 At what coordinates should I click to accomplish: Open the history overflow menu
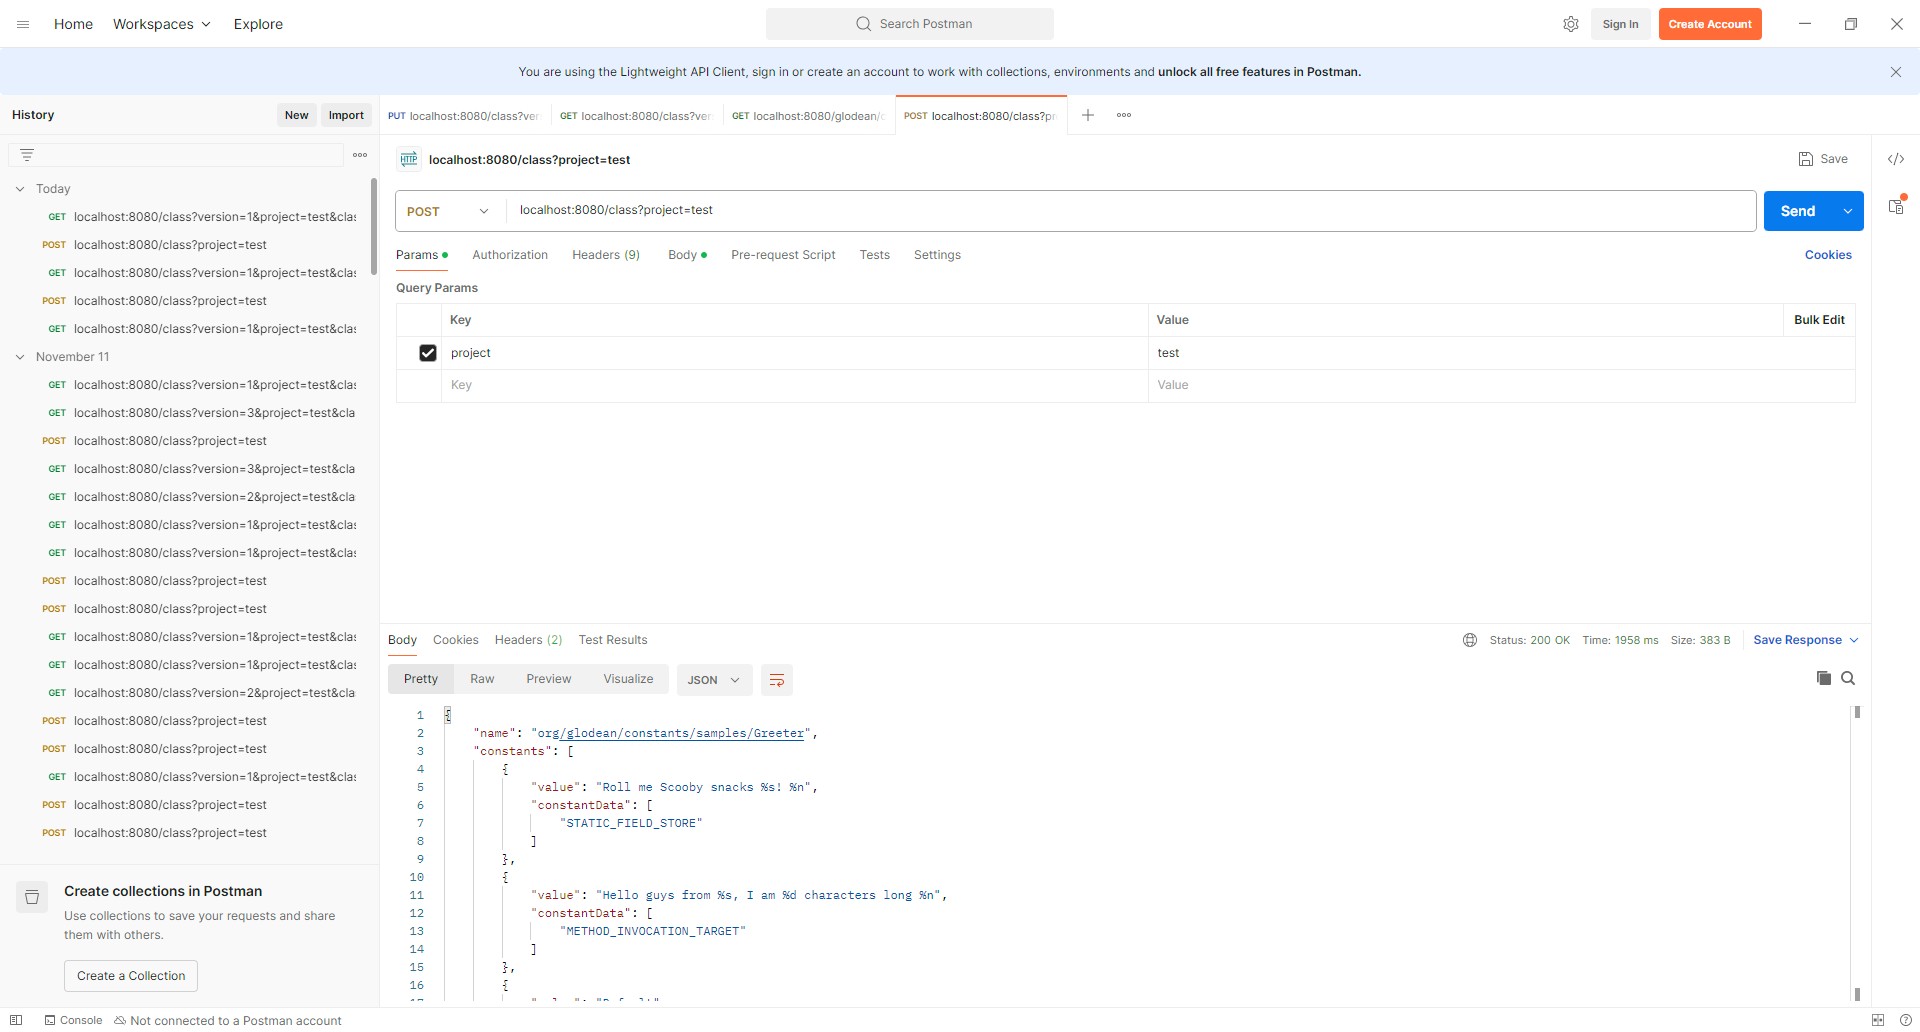[x=360, y=155]
